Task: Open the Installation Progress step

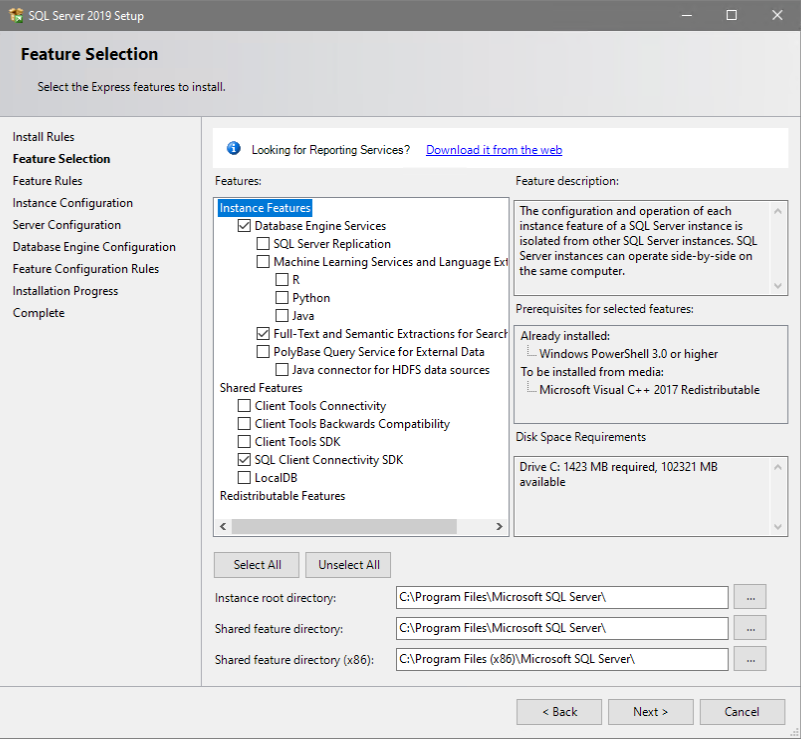Action: tap(65, 291)
